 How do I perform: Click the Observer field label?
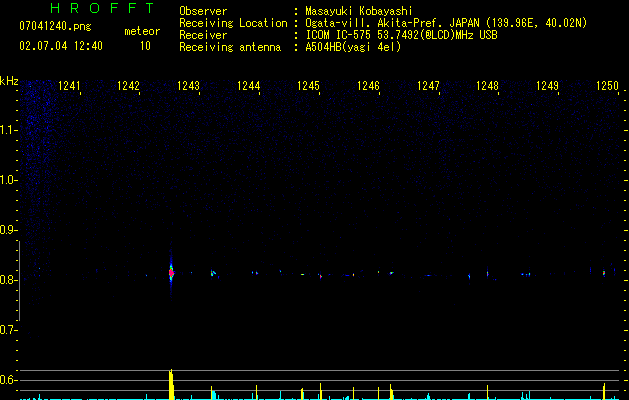(x=203, y=11)
